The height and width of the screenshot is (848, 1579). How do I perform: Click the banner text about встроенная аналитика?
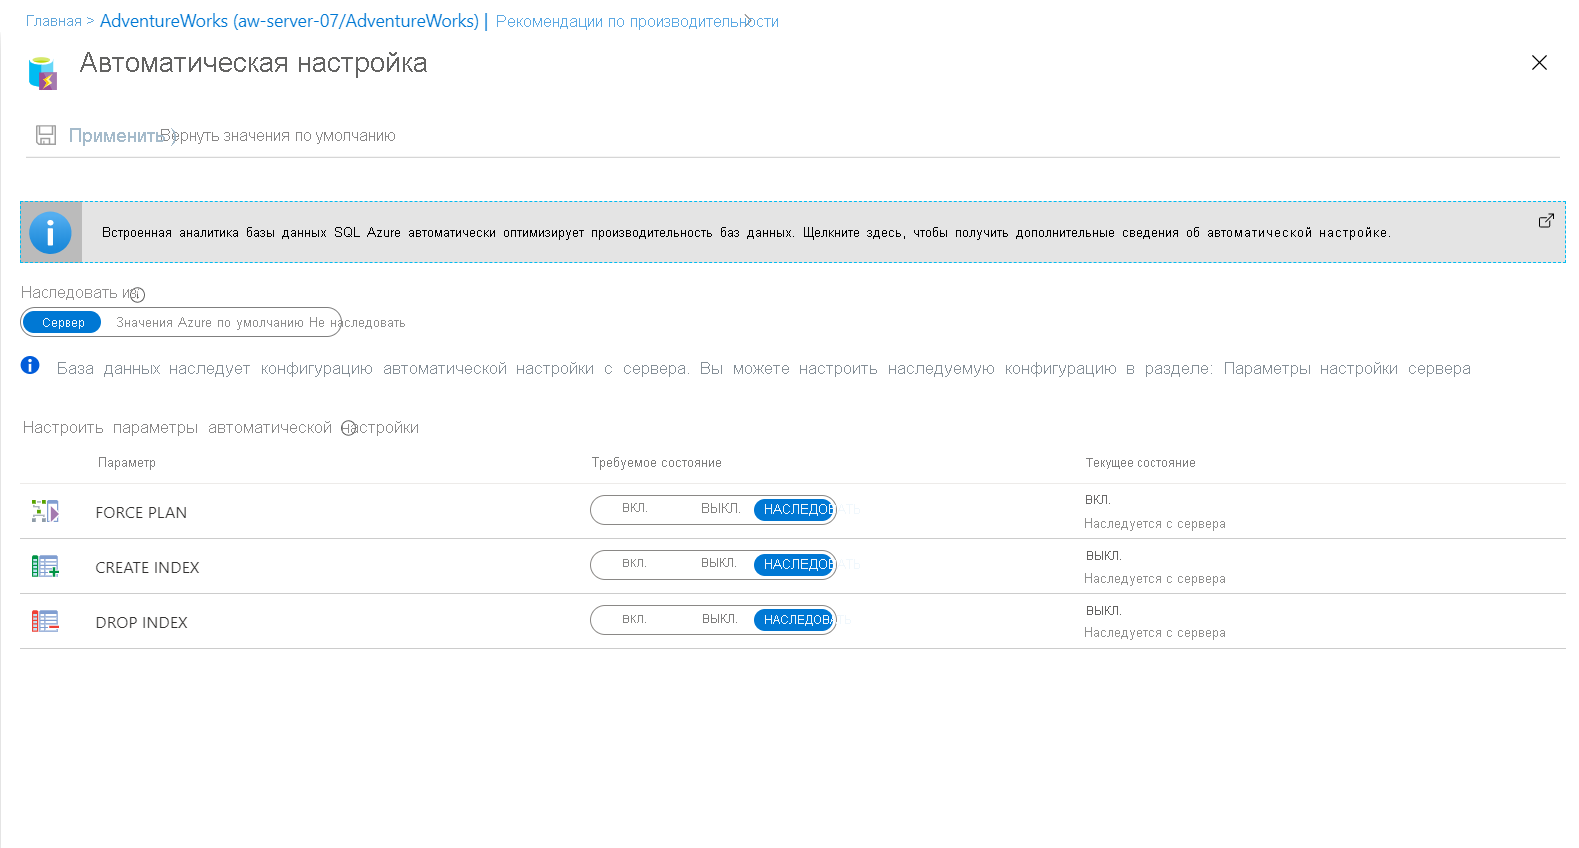[746, 233]
